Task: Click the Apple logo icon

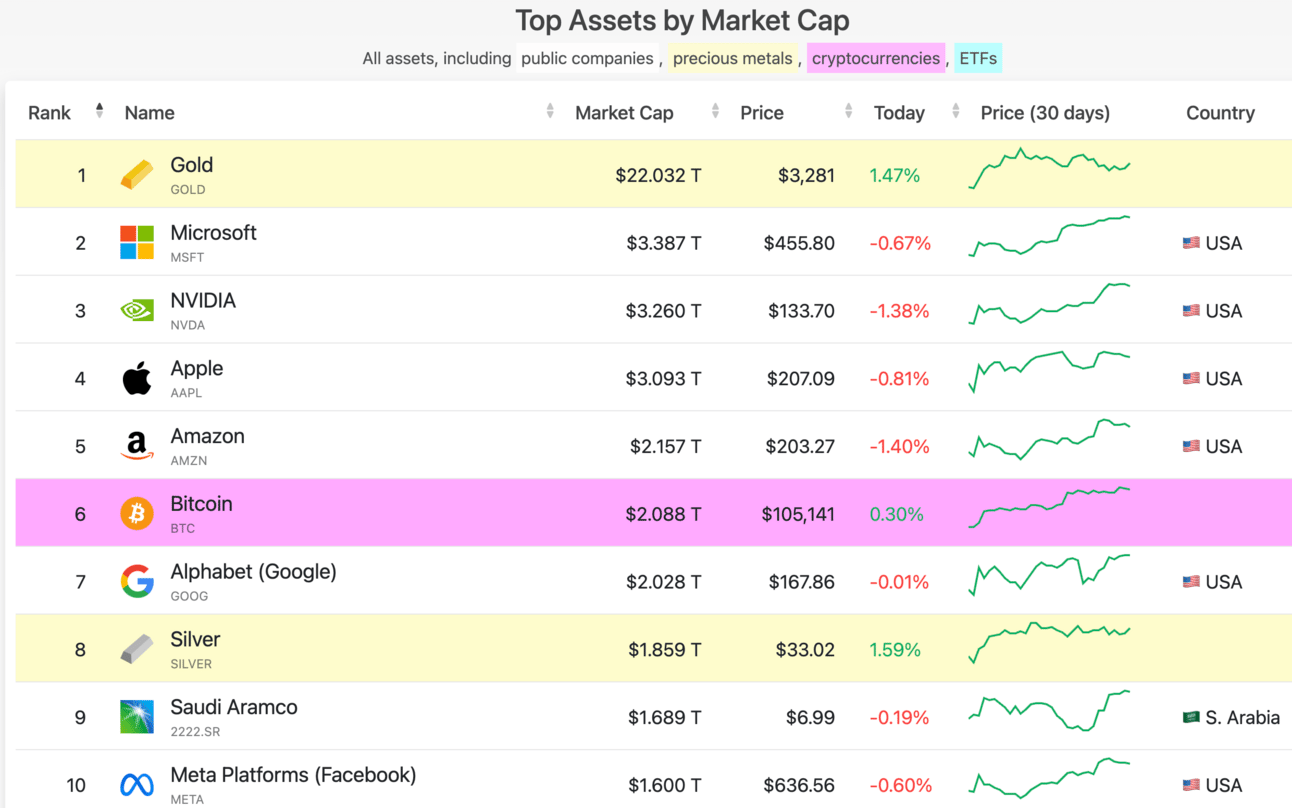Action: (137, 379)
